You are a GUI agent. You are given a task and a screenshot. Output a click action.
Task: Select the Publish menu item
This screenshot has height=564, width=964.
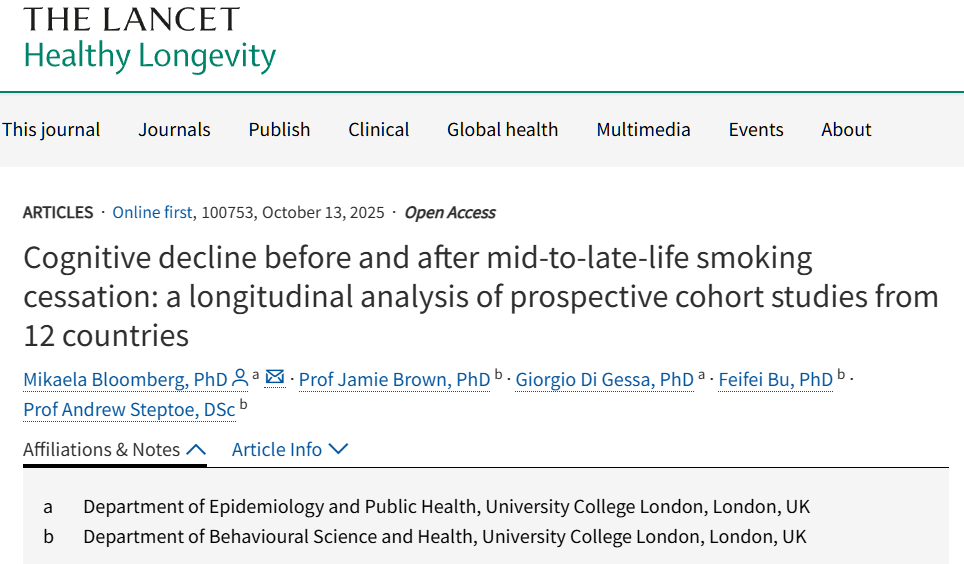(279, 130)
